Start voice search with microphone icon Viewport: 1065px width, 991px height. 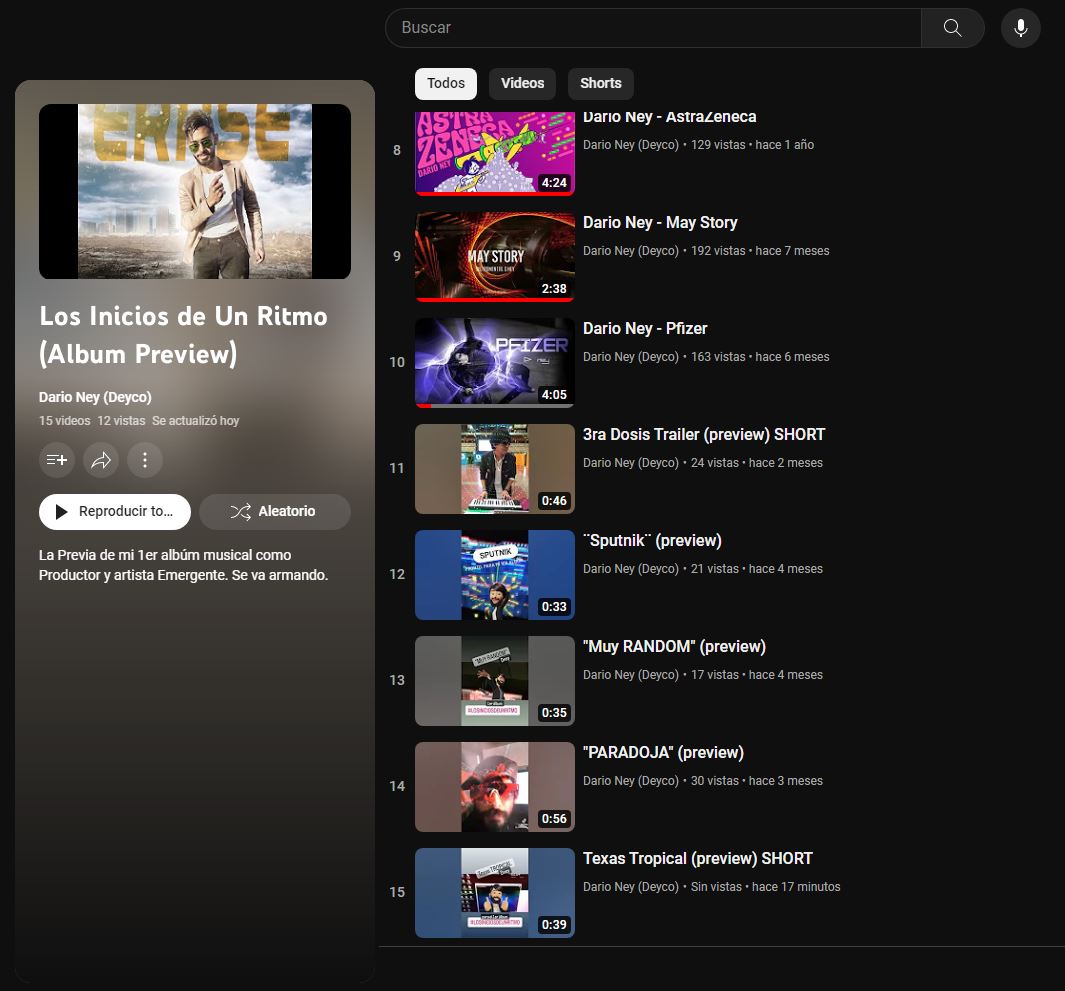[1020, 28]
